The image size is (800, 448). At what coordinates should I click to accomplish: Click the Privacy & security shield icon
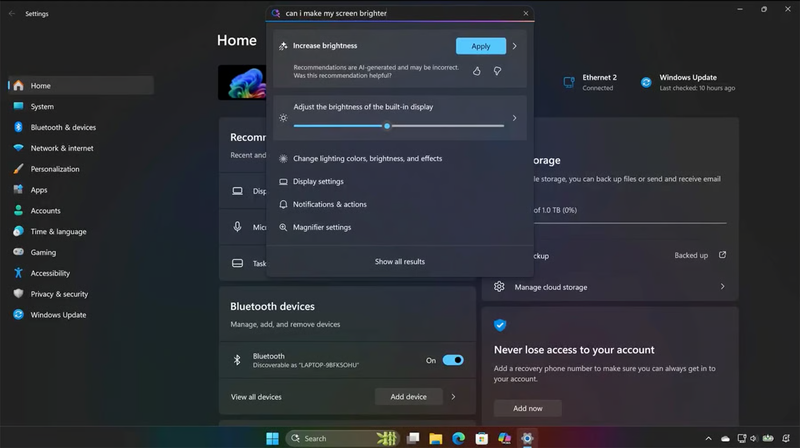[x=18, y=293]
